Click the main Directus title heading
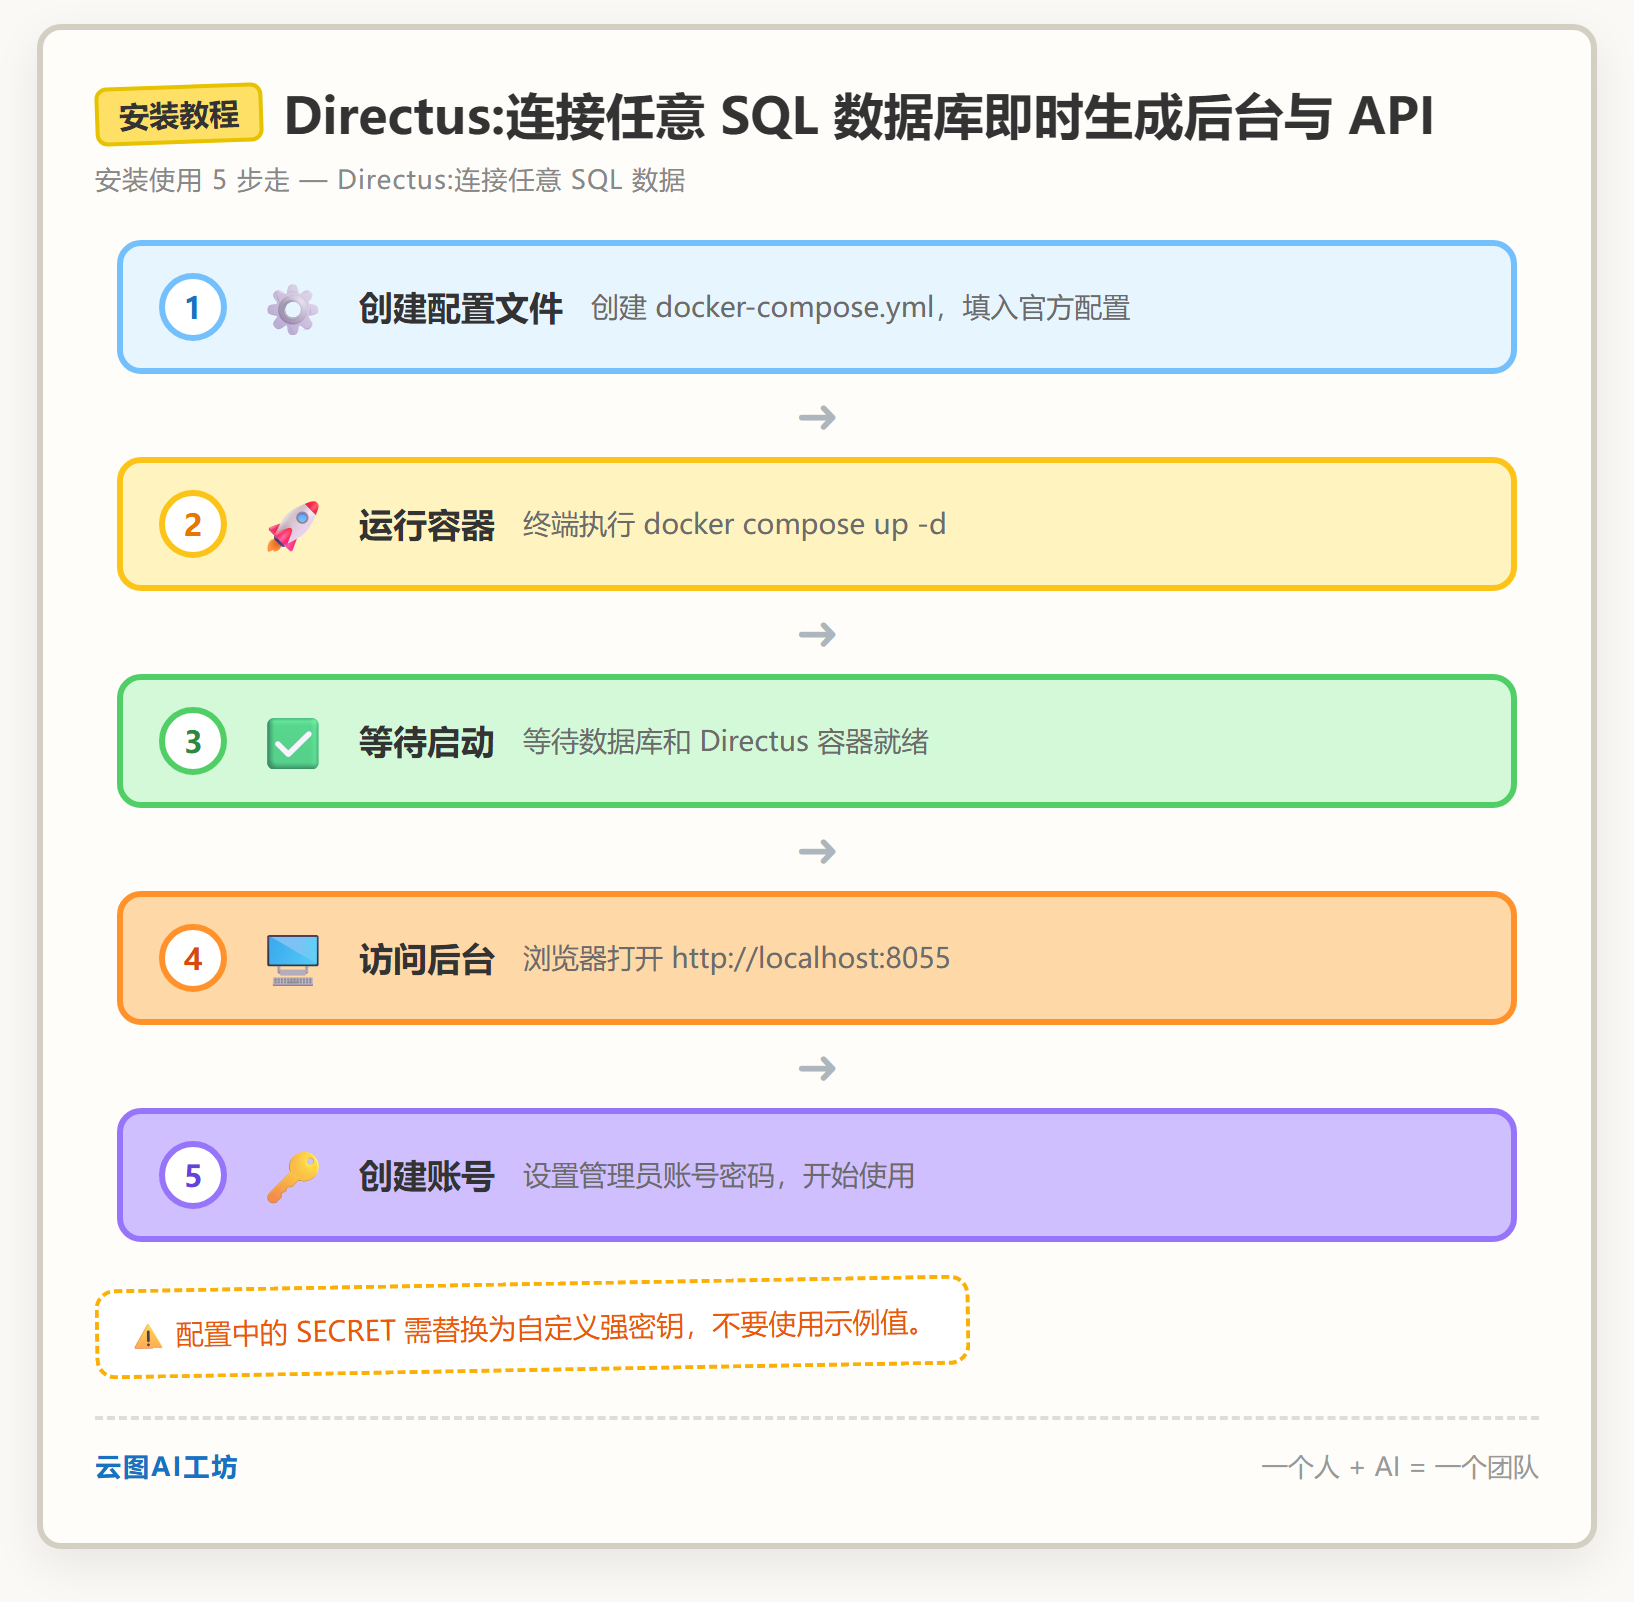The image size is (1634, 1602). point(859,116)
